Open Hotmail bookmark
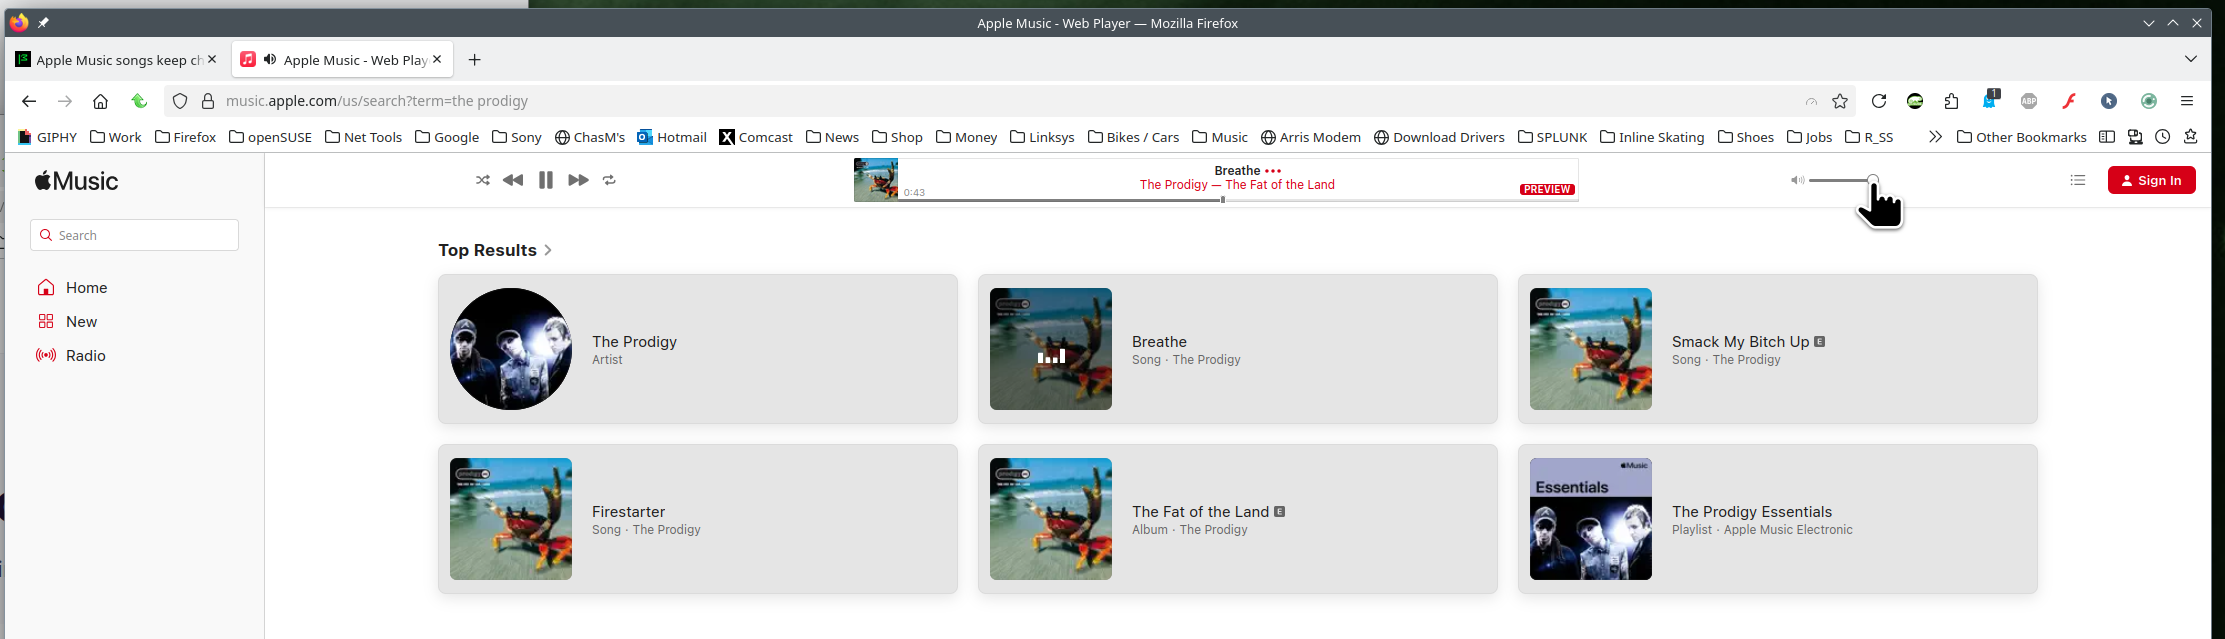The image size is (2225, 639). (x=672, y=137)
